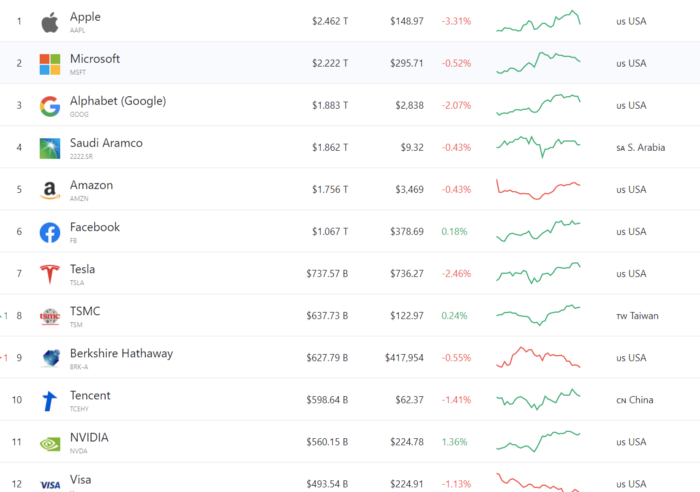The width and height of the screenshot is (700, 492).
Task: Click the Tesla logo icon
Action: coord(50,274)
